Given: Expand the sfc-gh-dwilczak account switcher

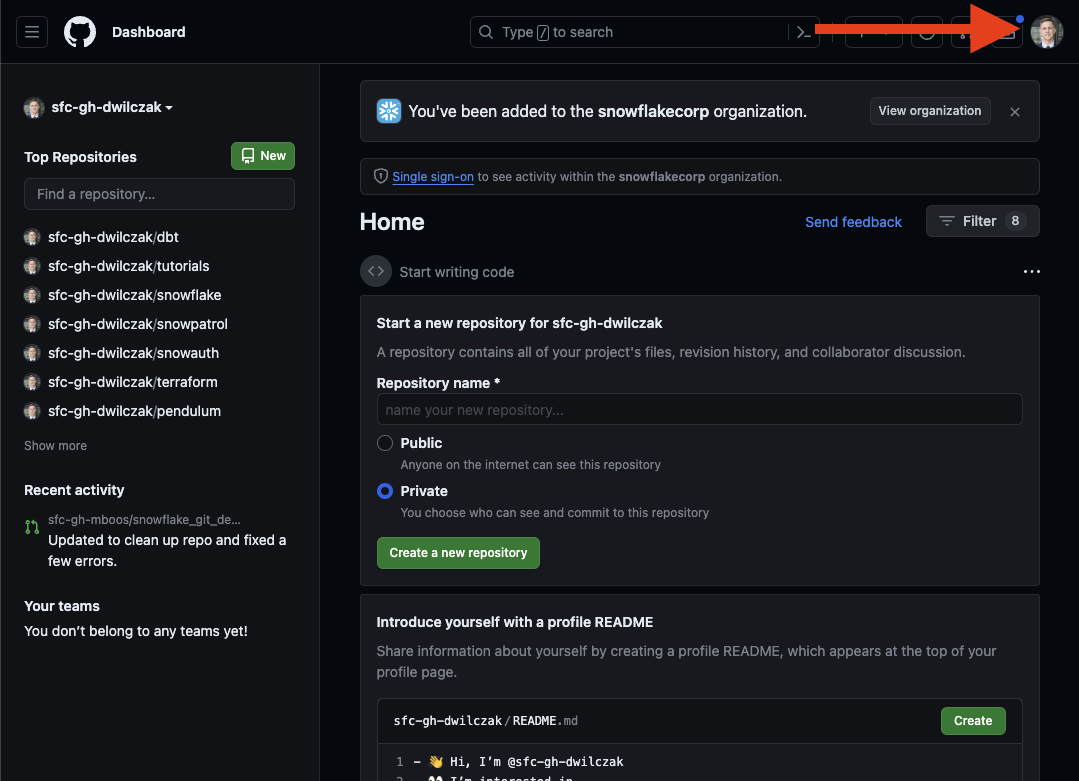Looking at the screenshot, I should [99, 108].
